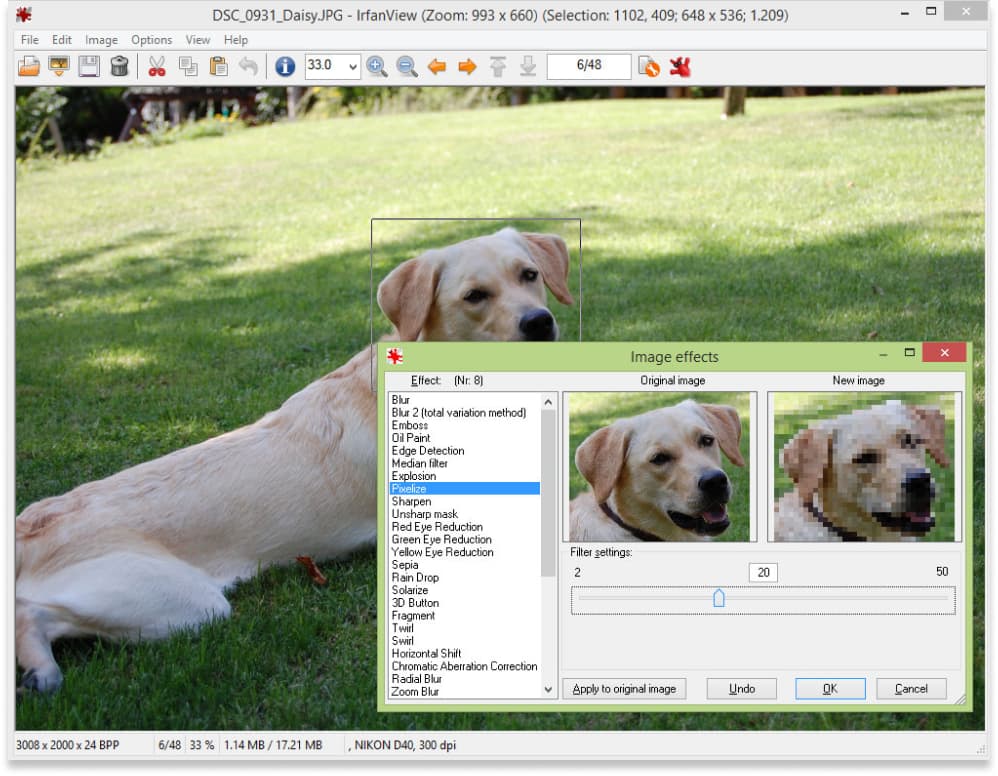Expand the Effect menu in the Image effects dialog

428,380
